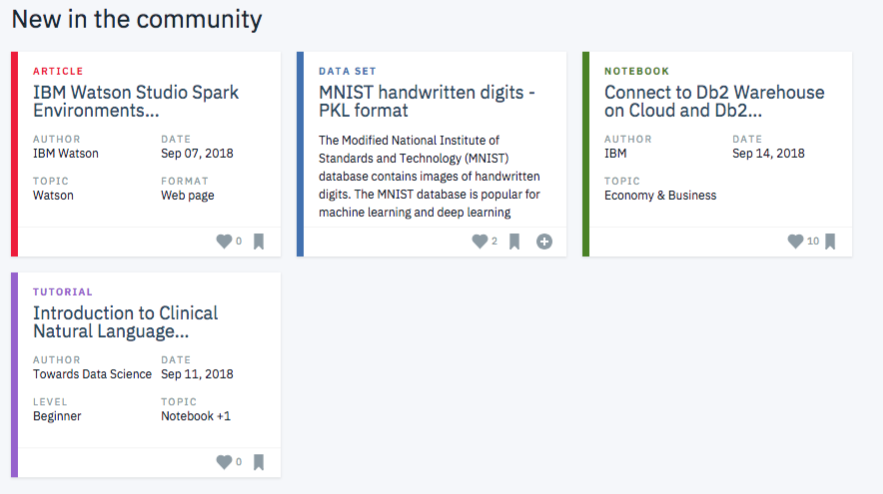The width and height of the screenshot is (883, 494).
Task: Bookmark the MNIST handwritten digits data set
Action: (x=514, y=242)
